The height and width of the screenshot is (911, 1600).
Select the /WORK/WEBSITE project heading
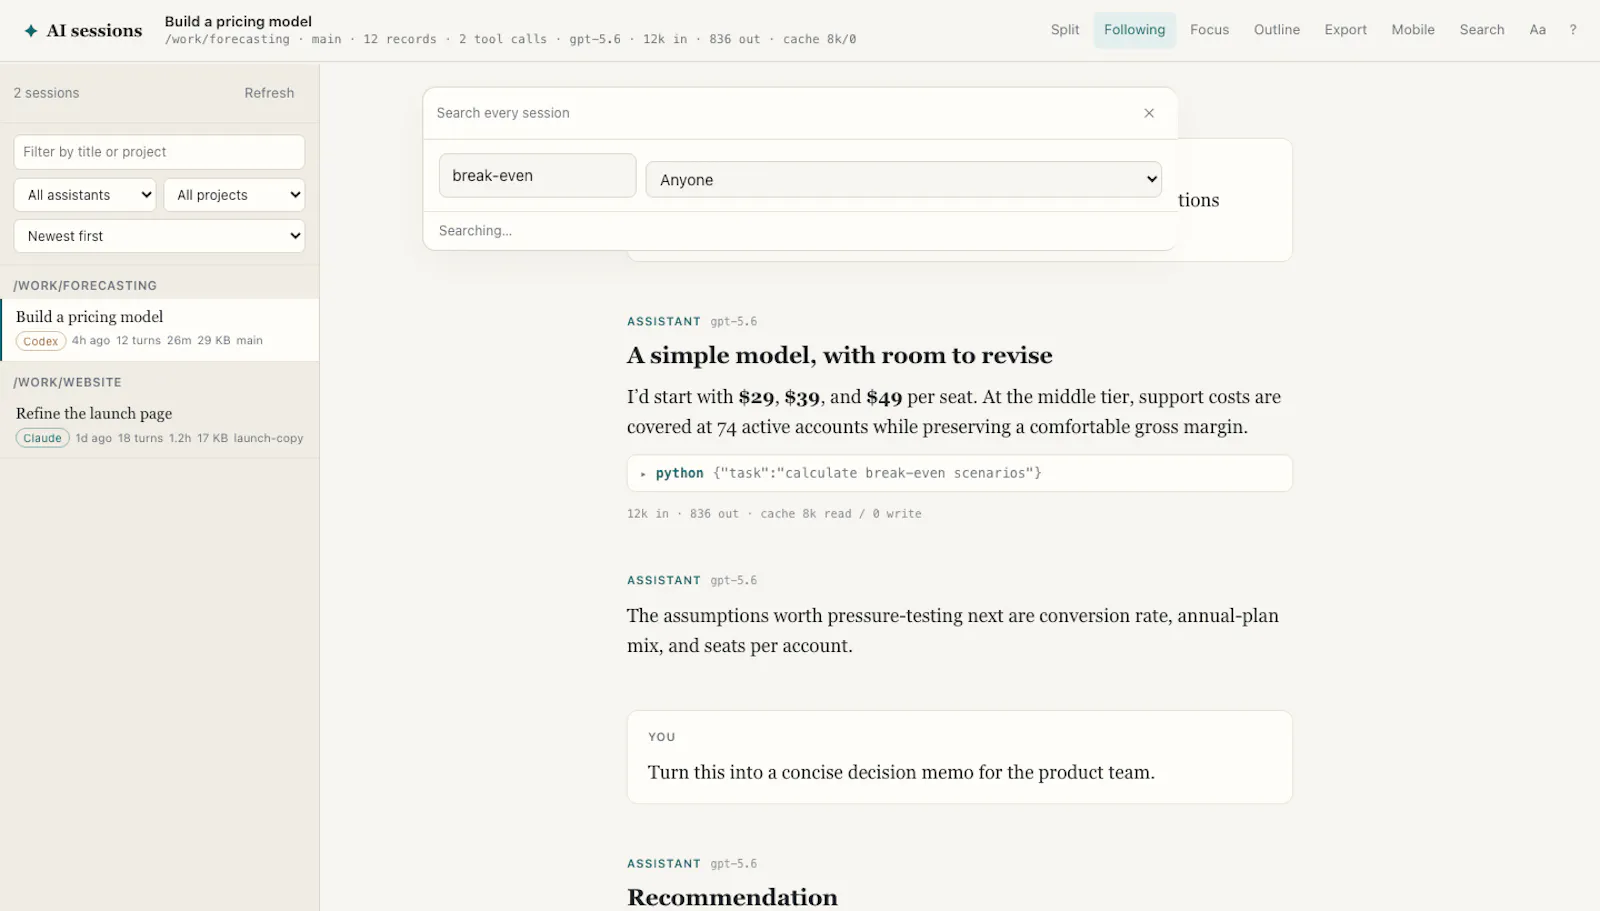pos(67,383)
